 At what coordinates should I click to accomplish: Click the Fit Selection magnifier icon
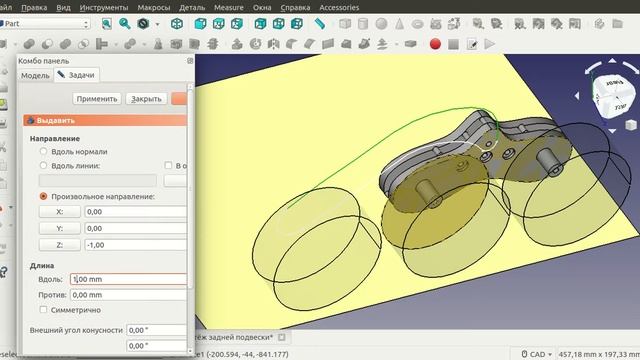(124, 24)
